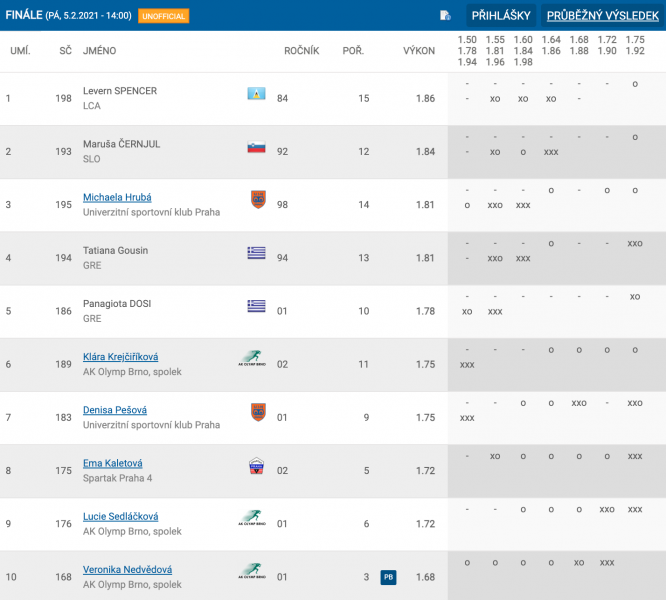
Task: Open Ema Kaletová's profile link
Action: tap(113, 463)
